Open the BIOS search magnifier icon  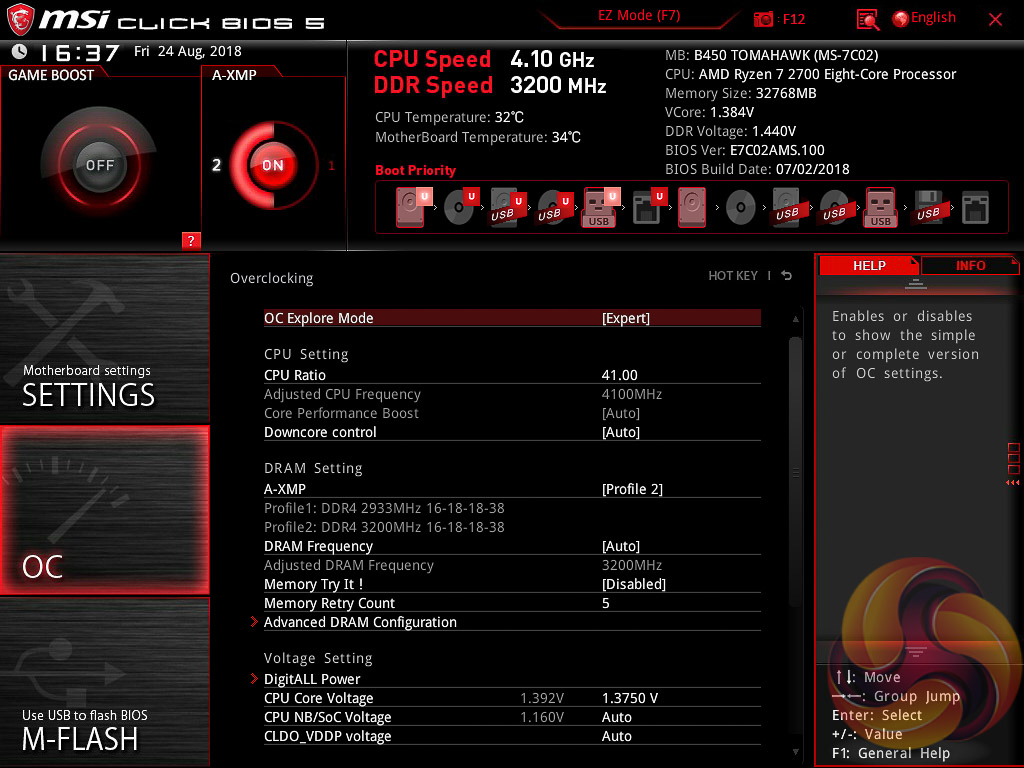tap(867, 20)
